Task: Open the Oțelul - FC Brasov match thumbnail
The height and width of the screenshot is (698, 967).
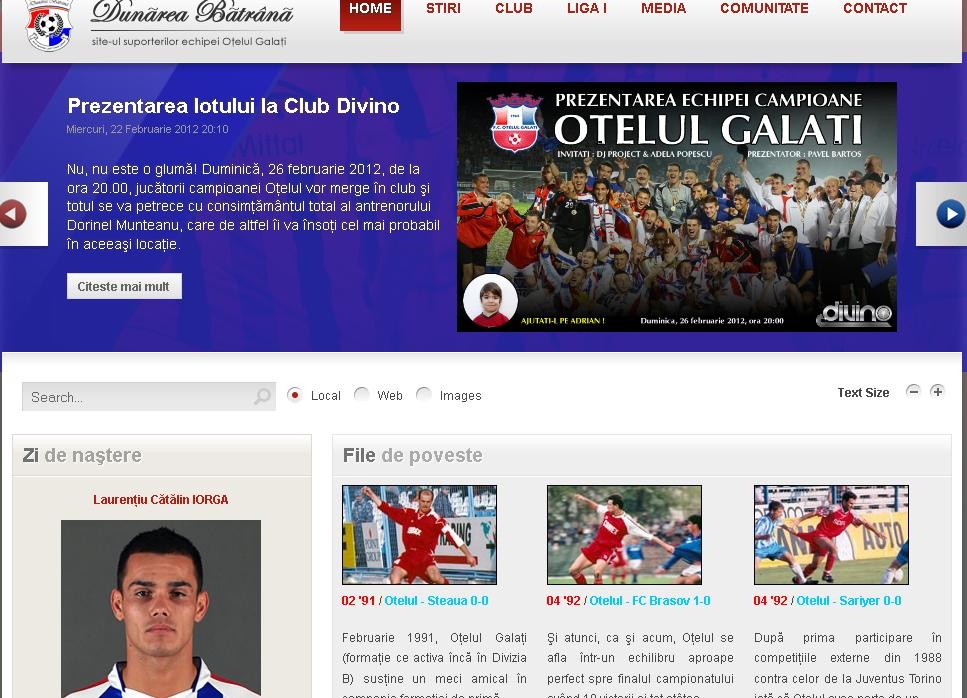Action: [624, 535]
